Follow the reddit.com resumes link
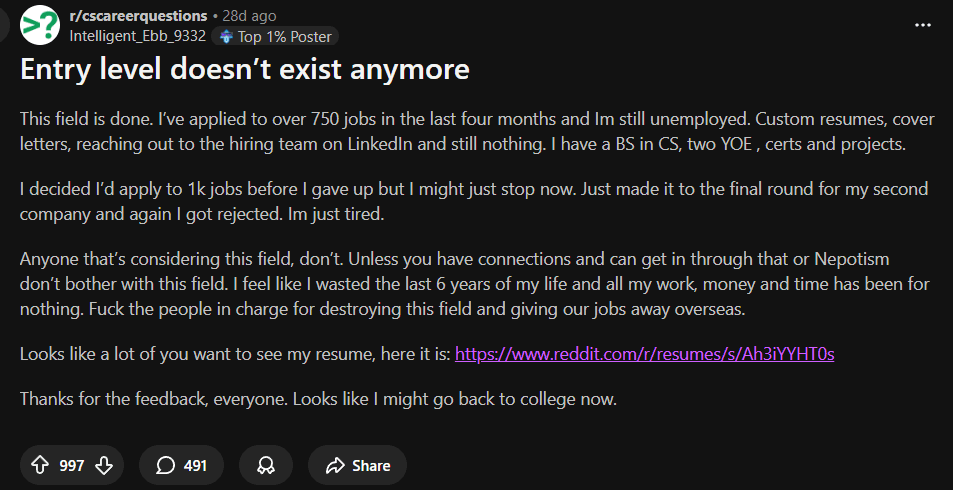Screen dimensions: 953x490 coord(644,354)
